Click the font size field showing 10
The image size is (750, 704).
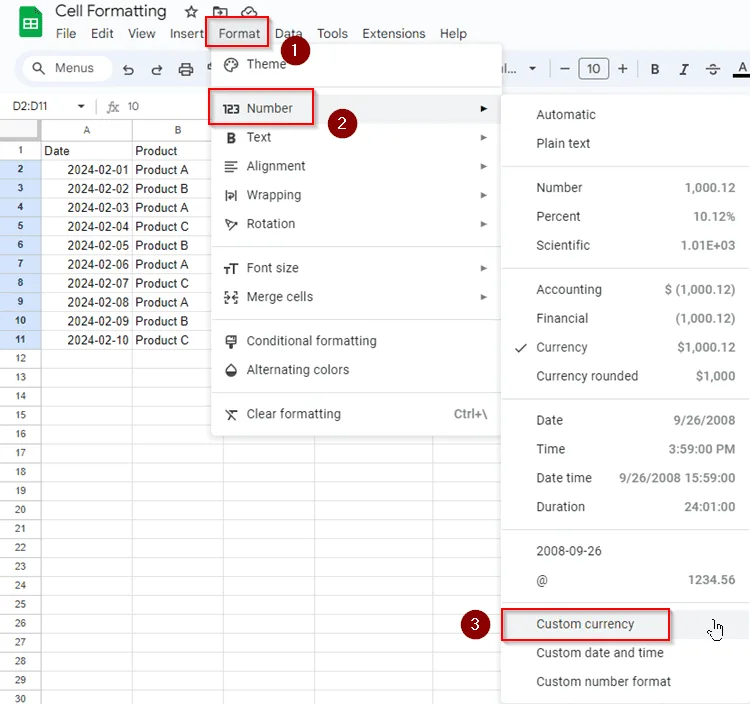[x=594, y=69]
